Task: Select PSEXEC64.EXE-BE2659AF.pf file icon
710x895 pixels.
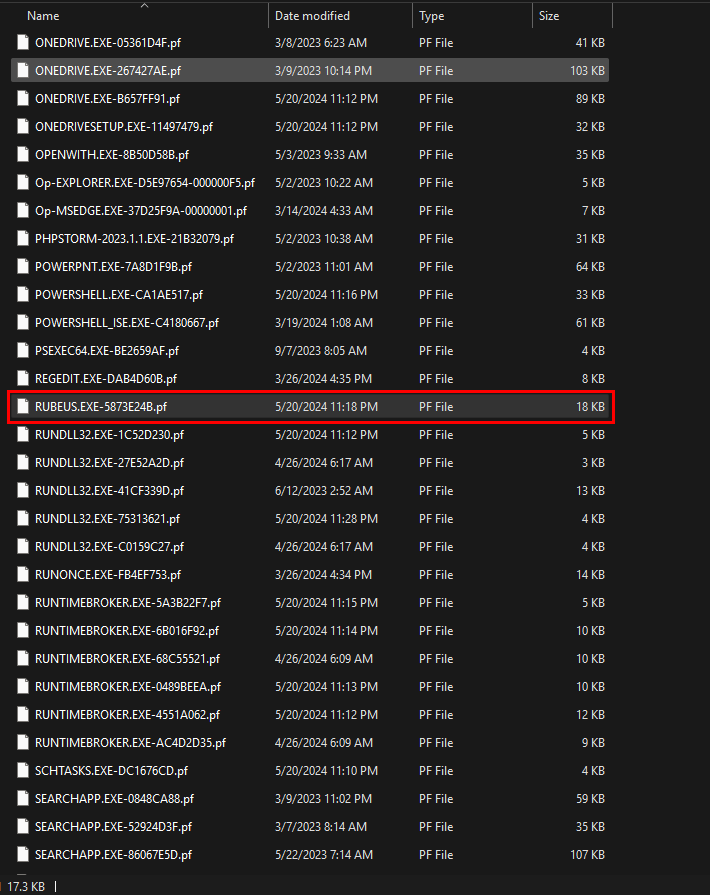Action: (x=23, y=350)
